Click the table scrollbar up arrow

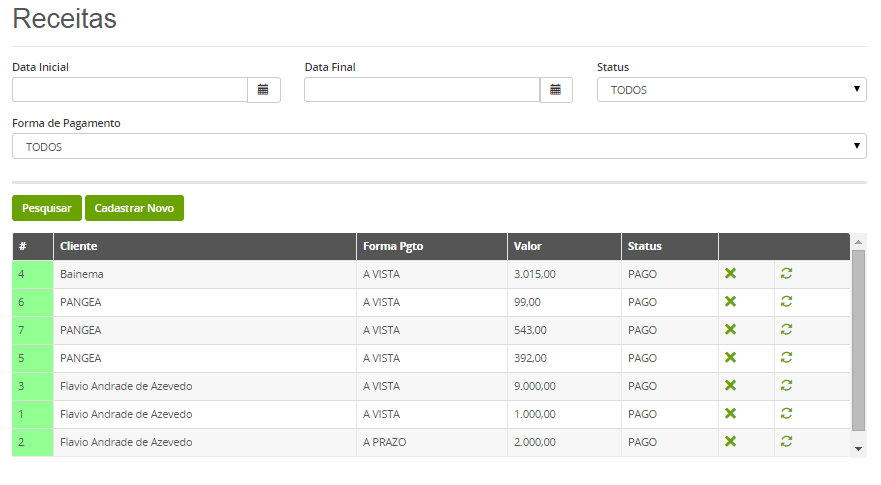[858, 242]
